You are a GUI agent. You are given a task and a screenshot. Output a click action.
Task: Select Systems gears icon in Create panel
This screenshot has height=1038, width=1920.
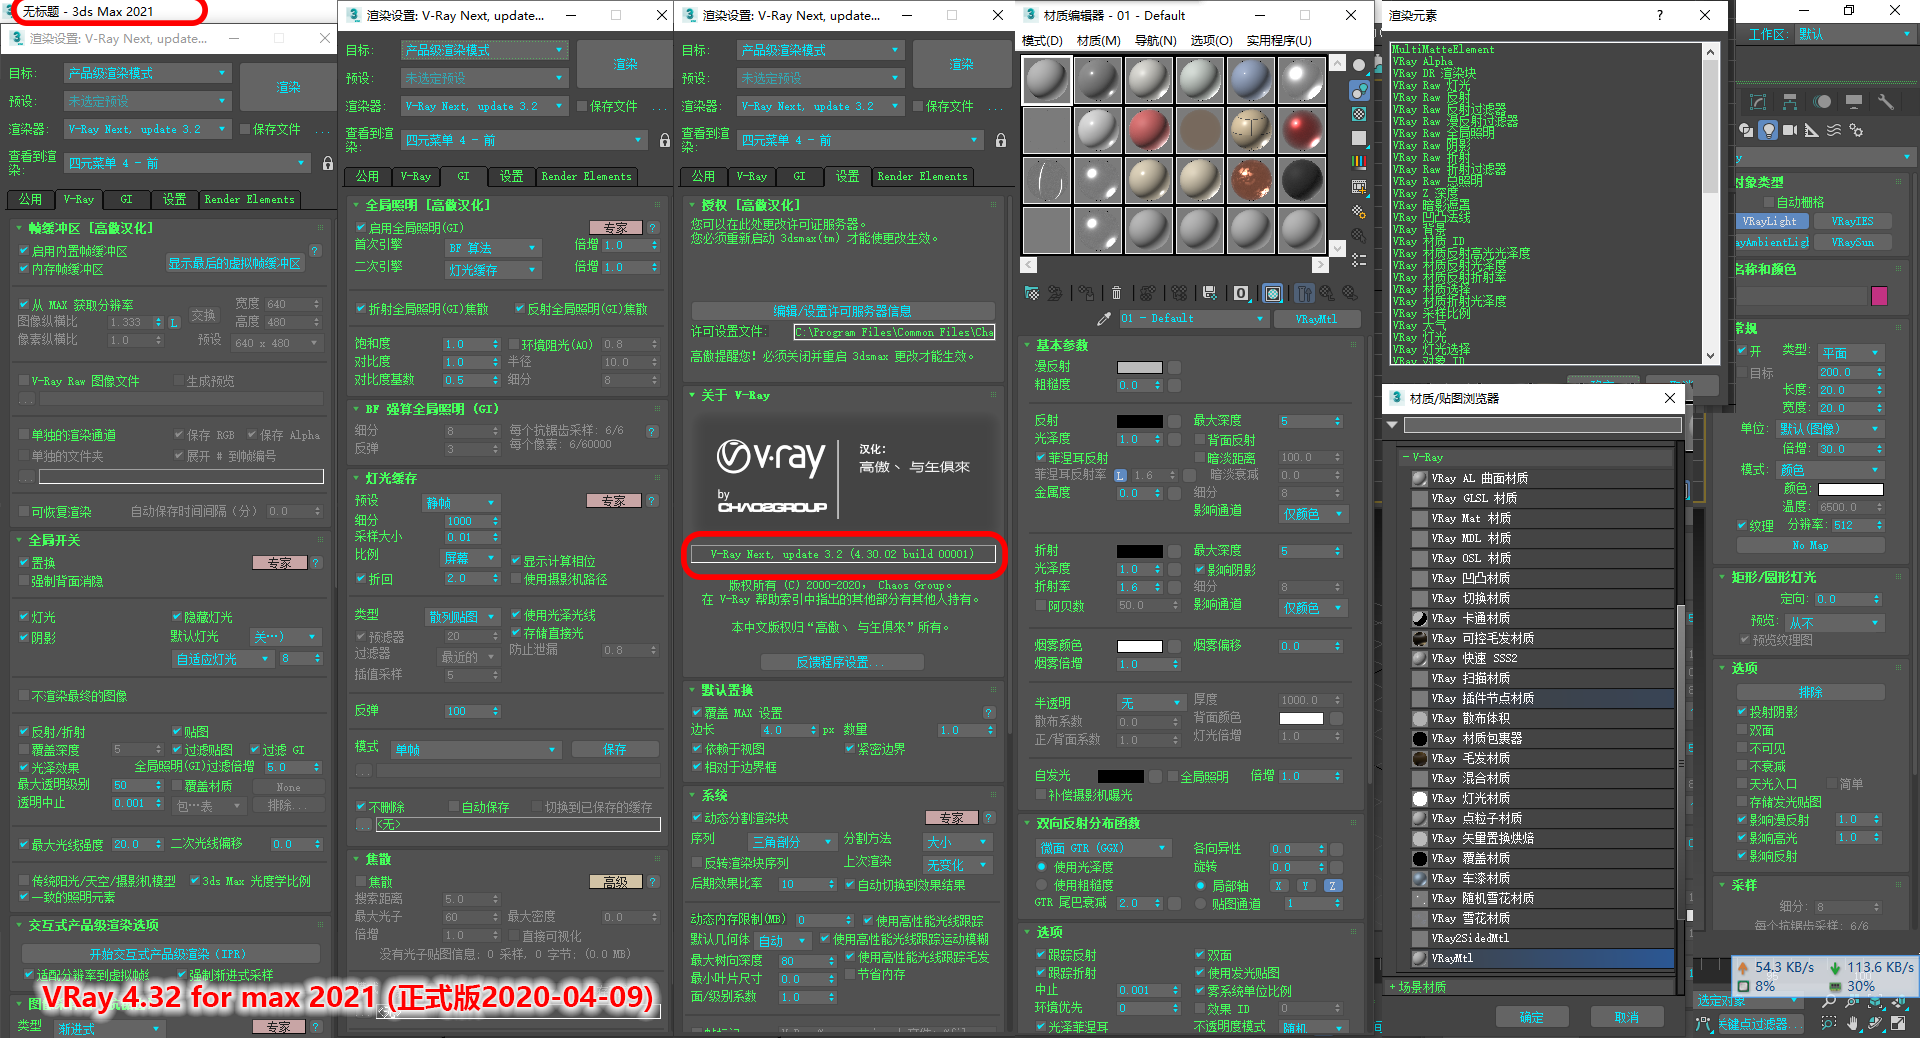point(1856,130)
